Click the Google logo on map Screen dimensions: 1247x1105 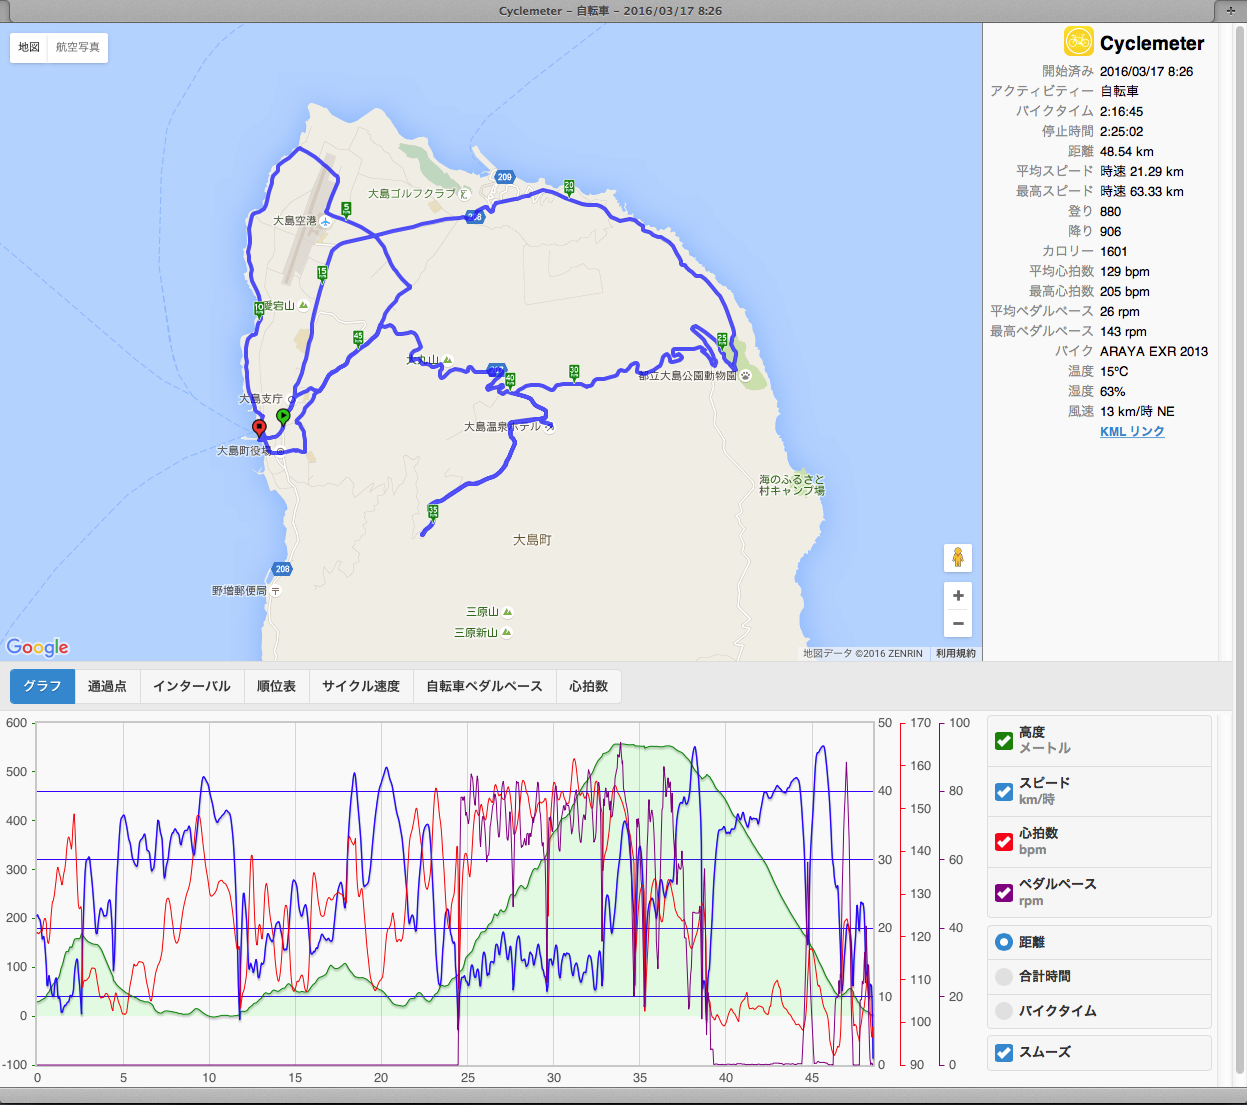click(38, 647)
